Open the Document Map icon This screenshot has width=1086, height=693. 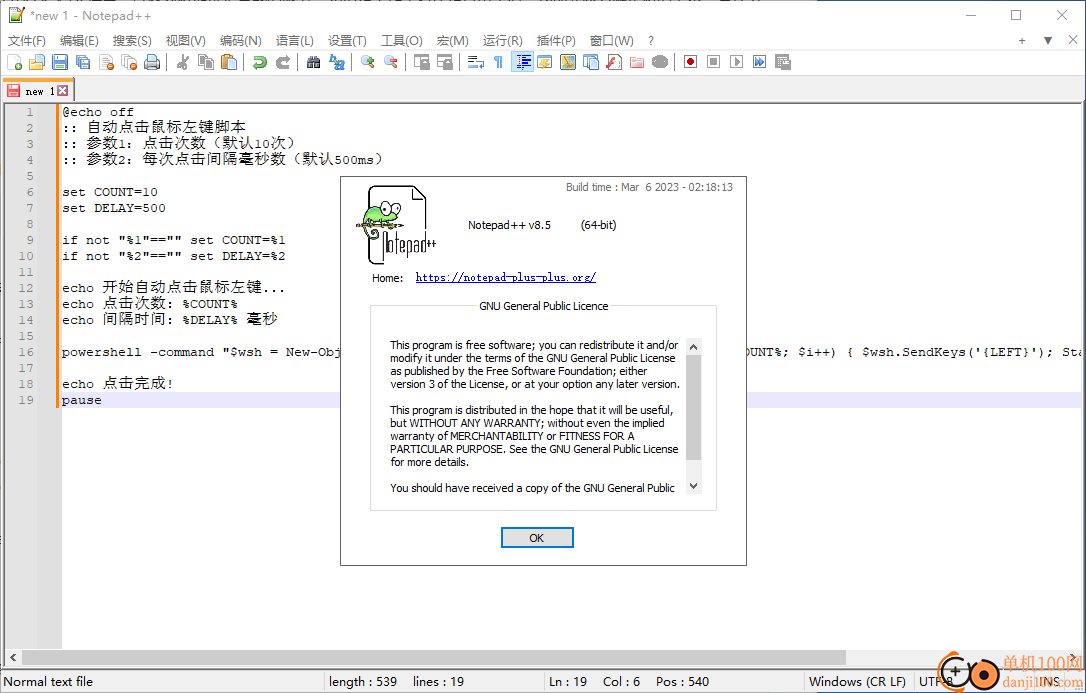pyautogui.click(x=568, y=62)
